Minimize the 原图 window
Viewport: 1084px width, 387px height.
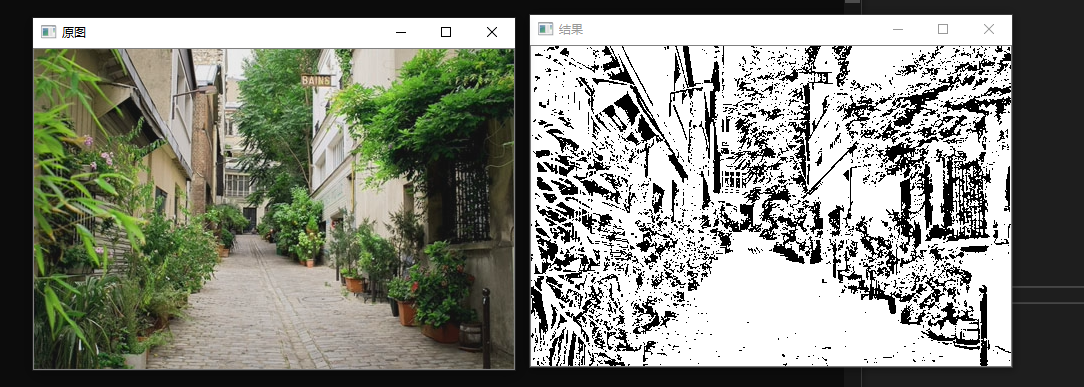pos(400,32)
